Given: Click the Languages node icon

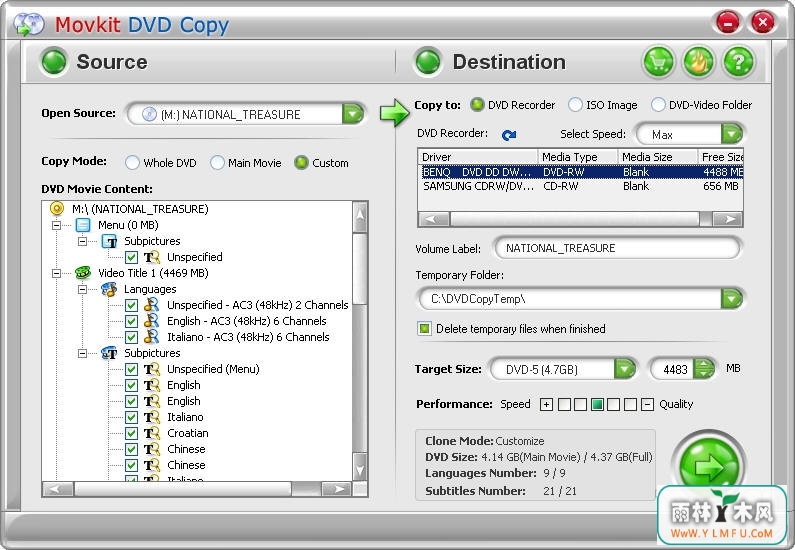Looking at the screenshot, I should 109,289.
